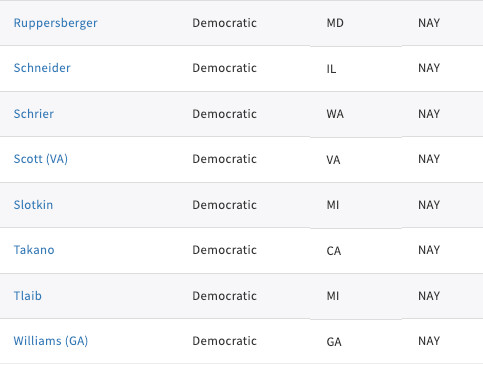Click the MI state cell in Tlaib's row

(333, 296)
